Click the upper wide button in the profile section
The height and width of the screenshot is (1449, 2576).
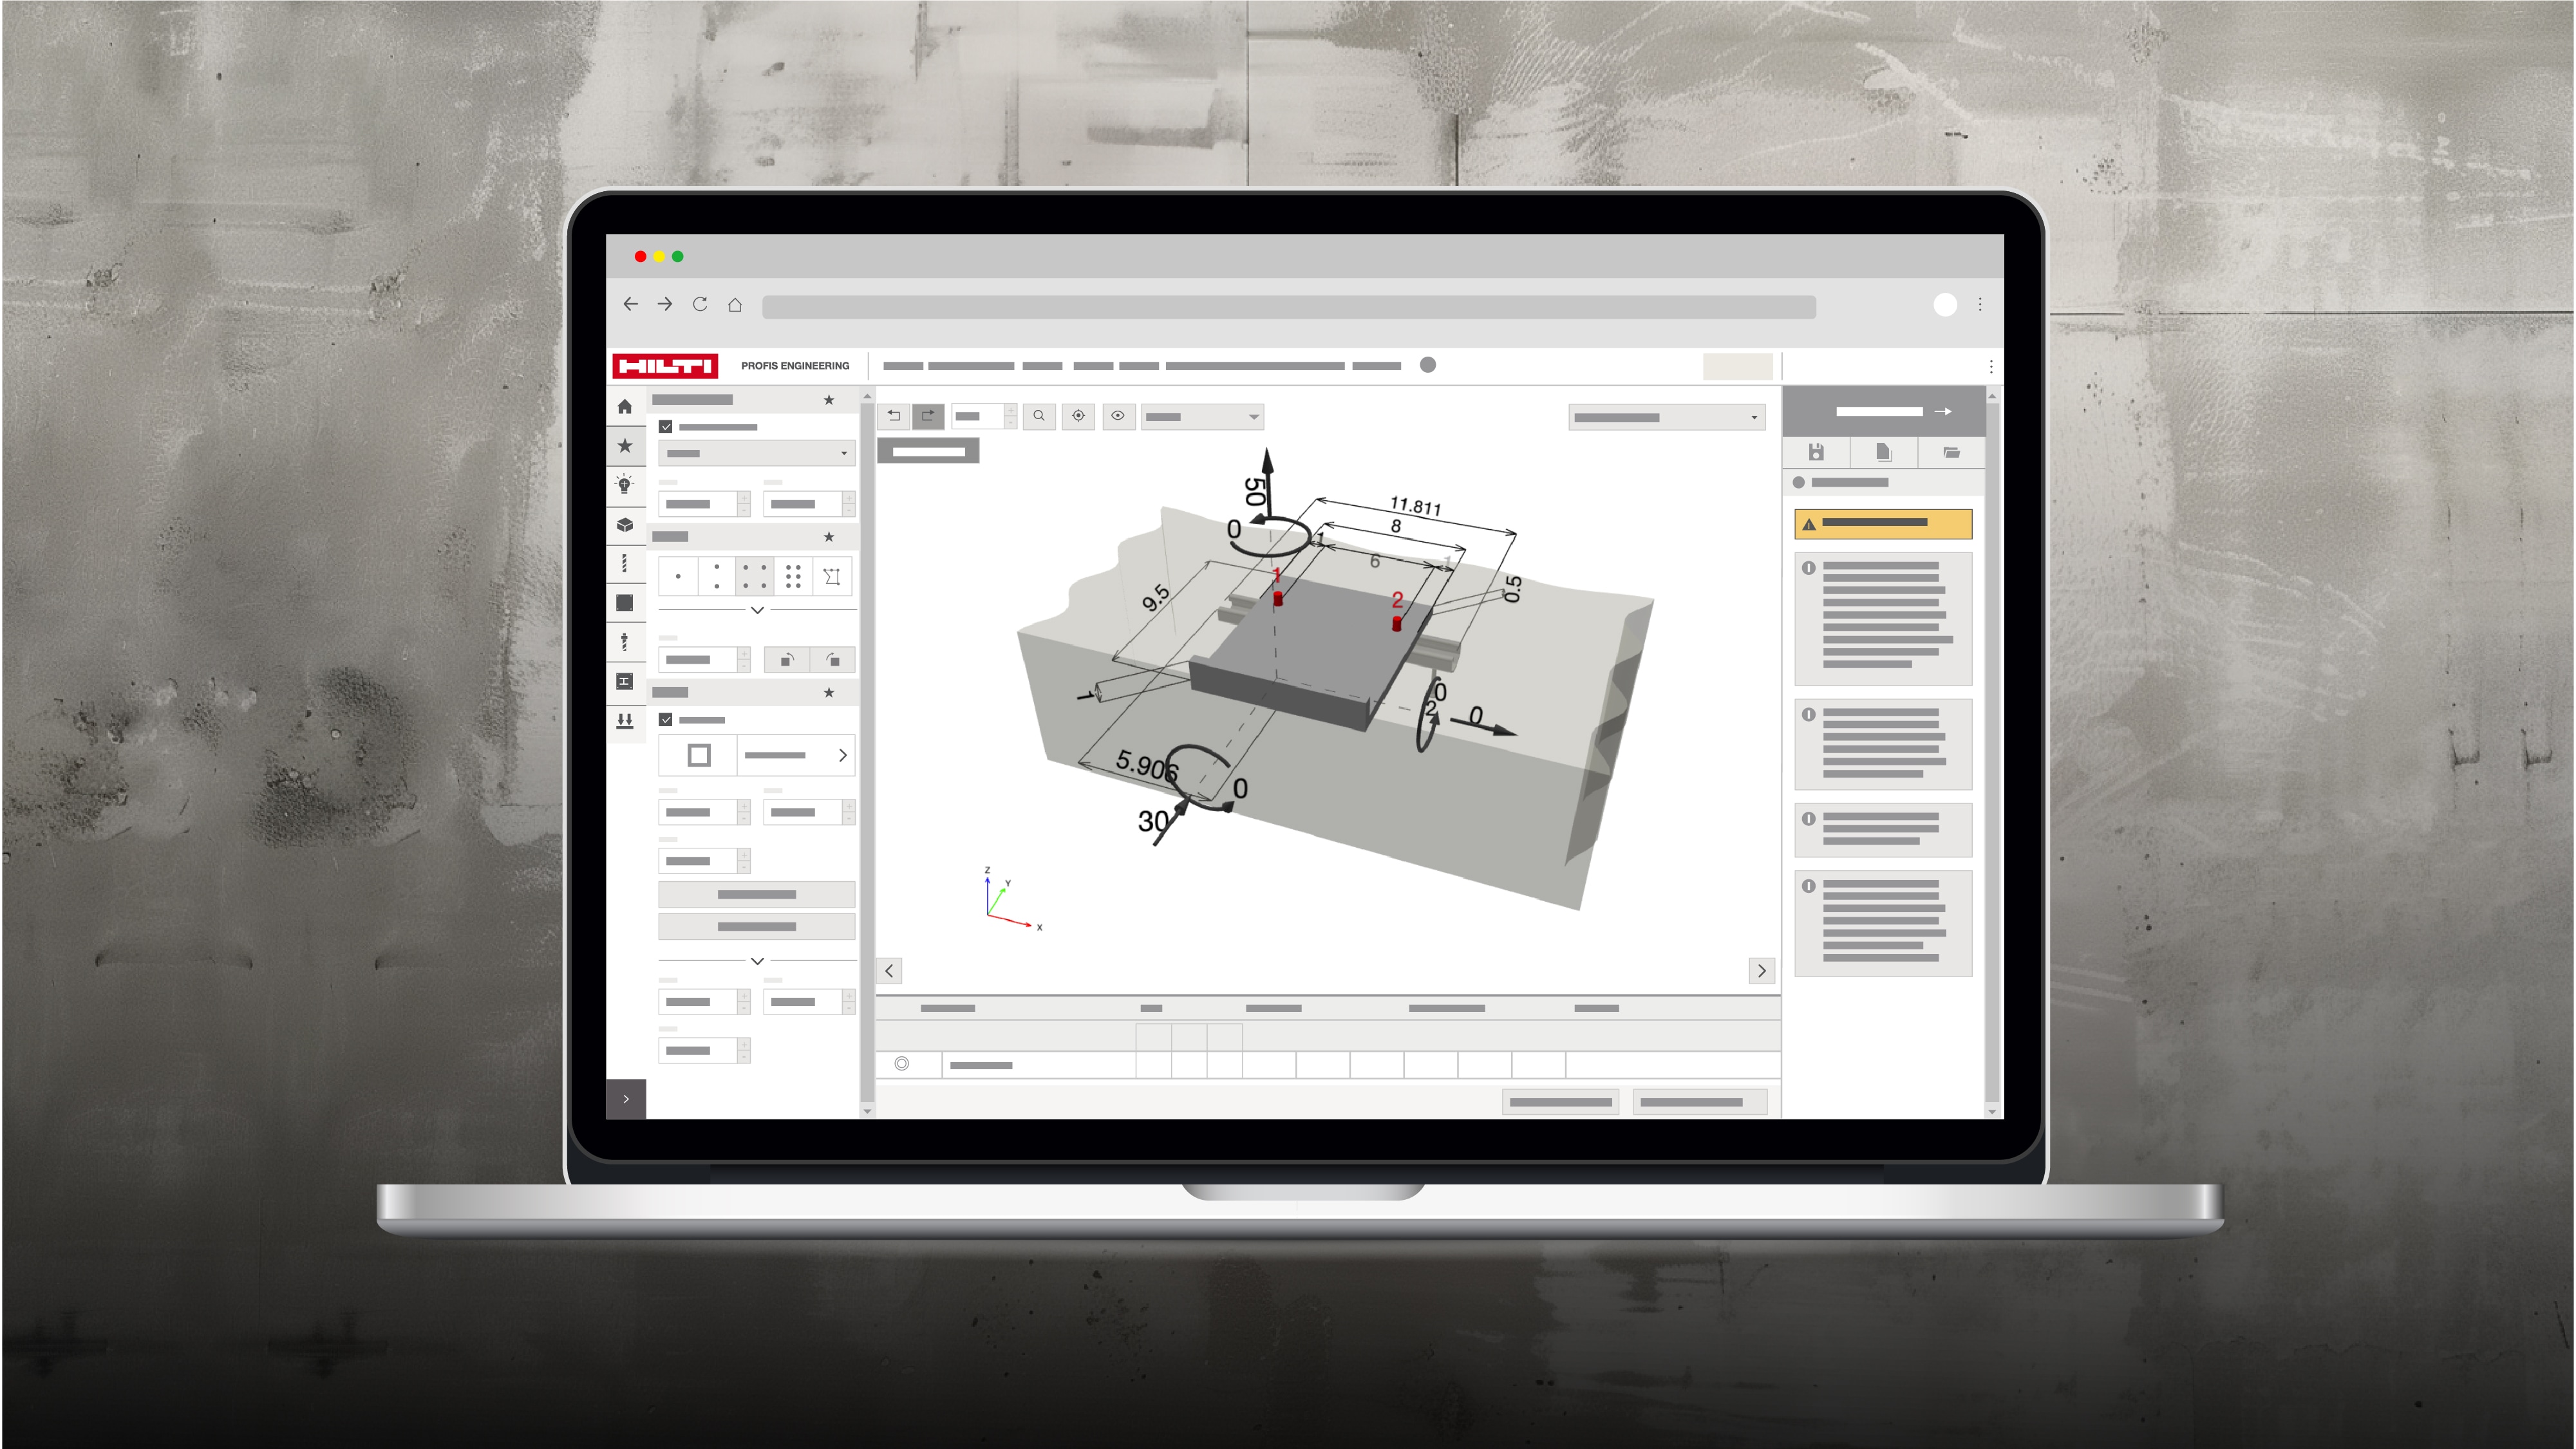(757, 895)
